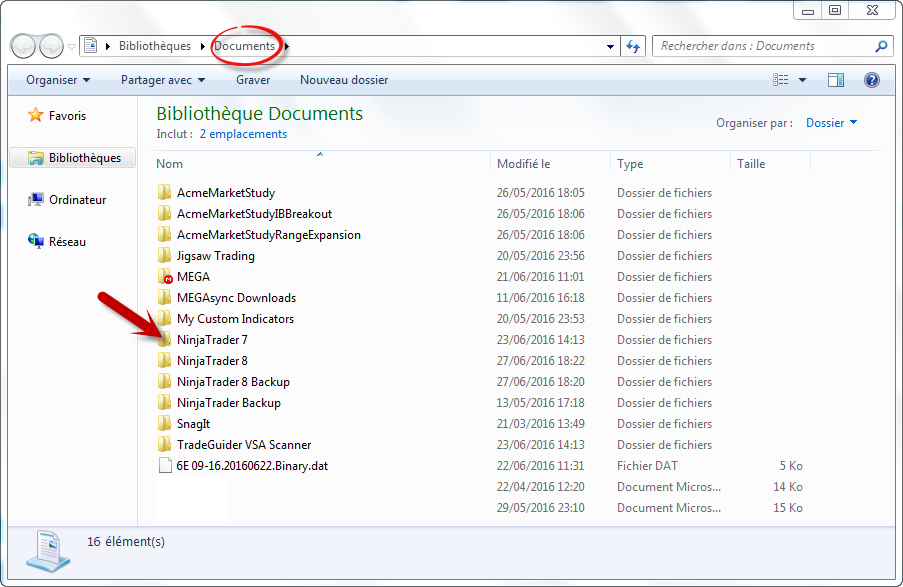Select the NinjaTrader Backup folder icon
The height and width of the screenshot is (587, 903).
[x=165, y=403]
